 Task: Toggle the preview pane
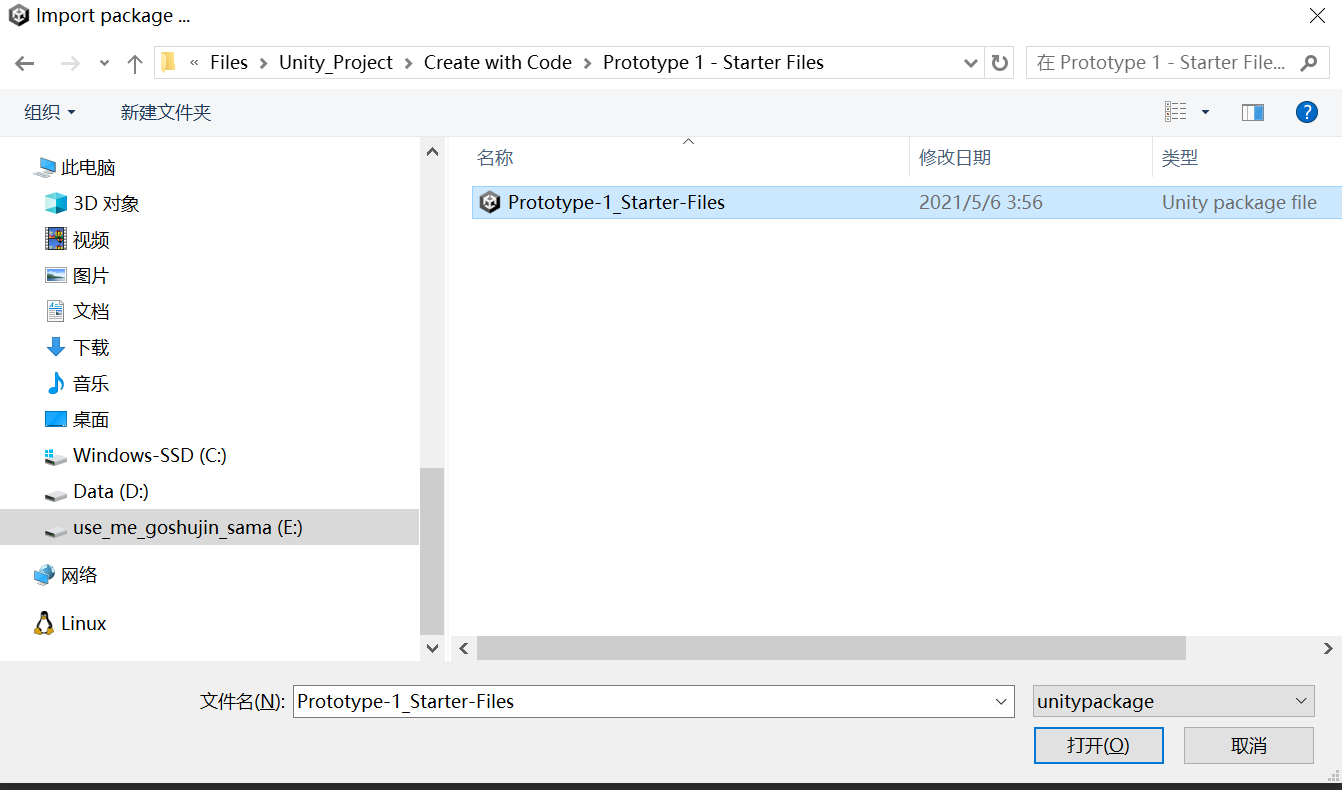pos(1253,112)
